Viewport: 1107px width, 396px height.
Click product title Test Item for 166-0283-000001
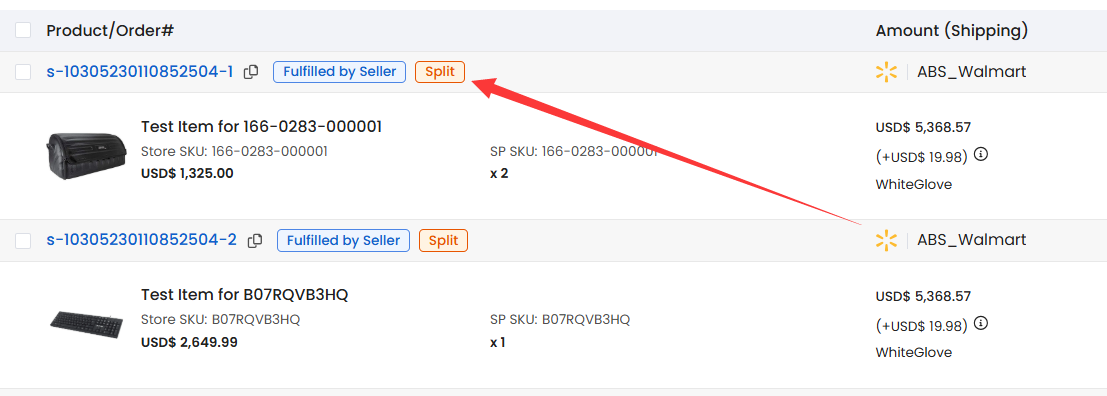click(261, 127)
